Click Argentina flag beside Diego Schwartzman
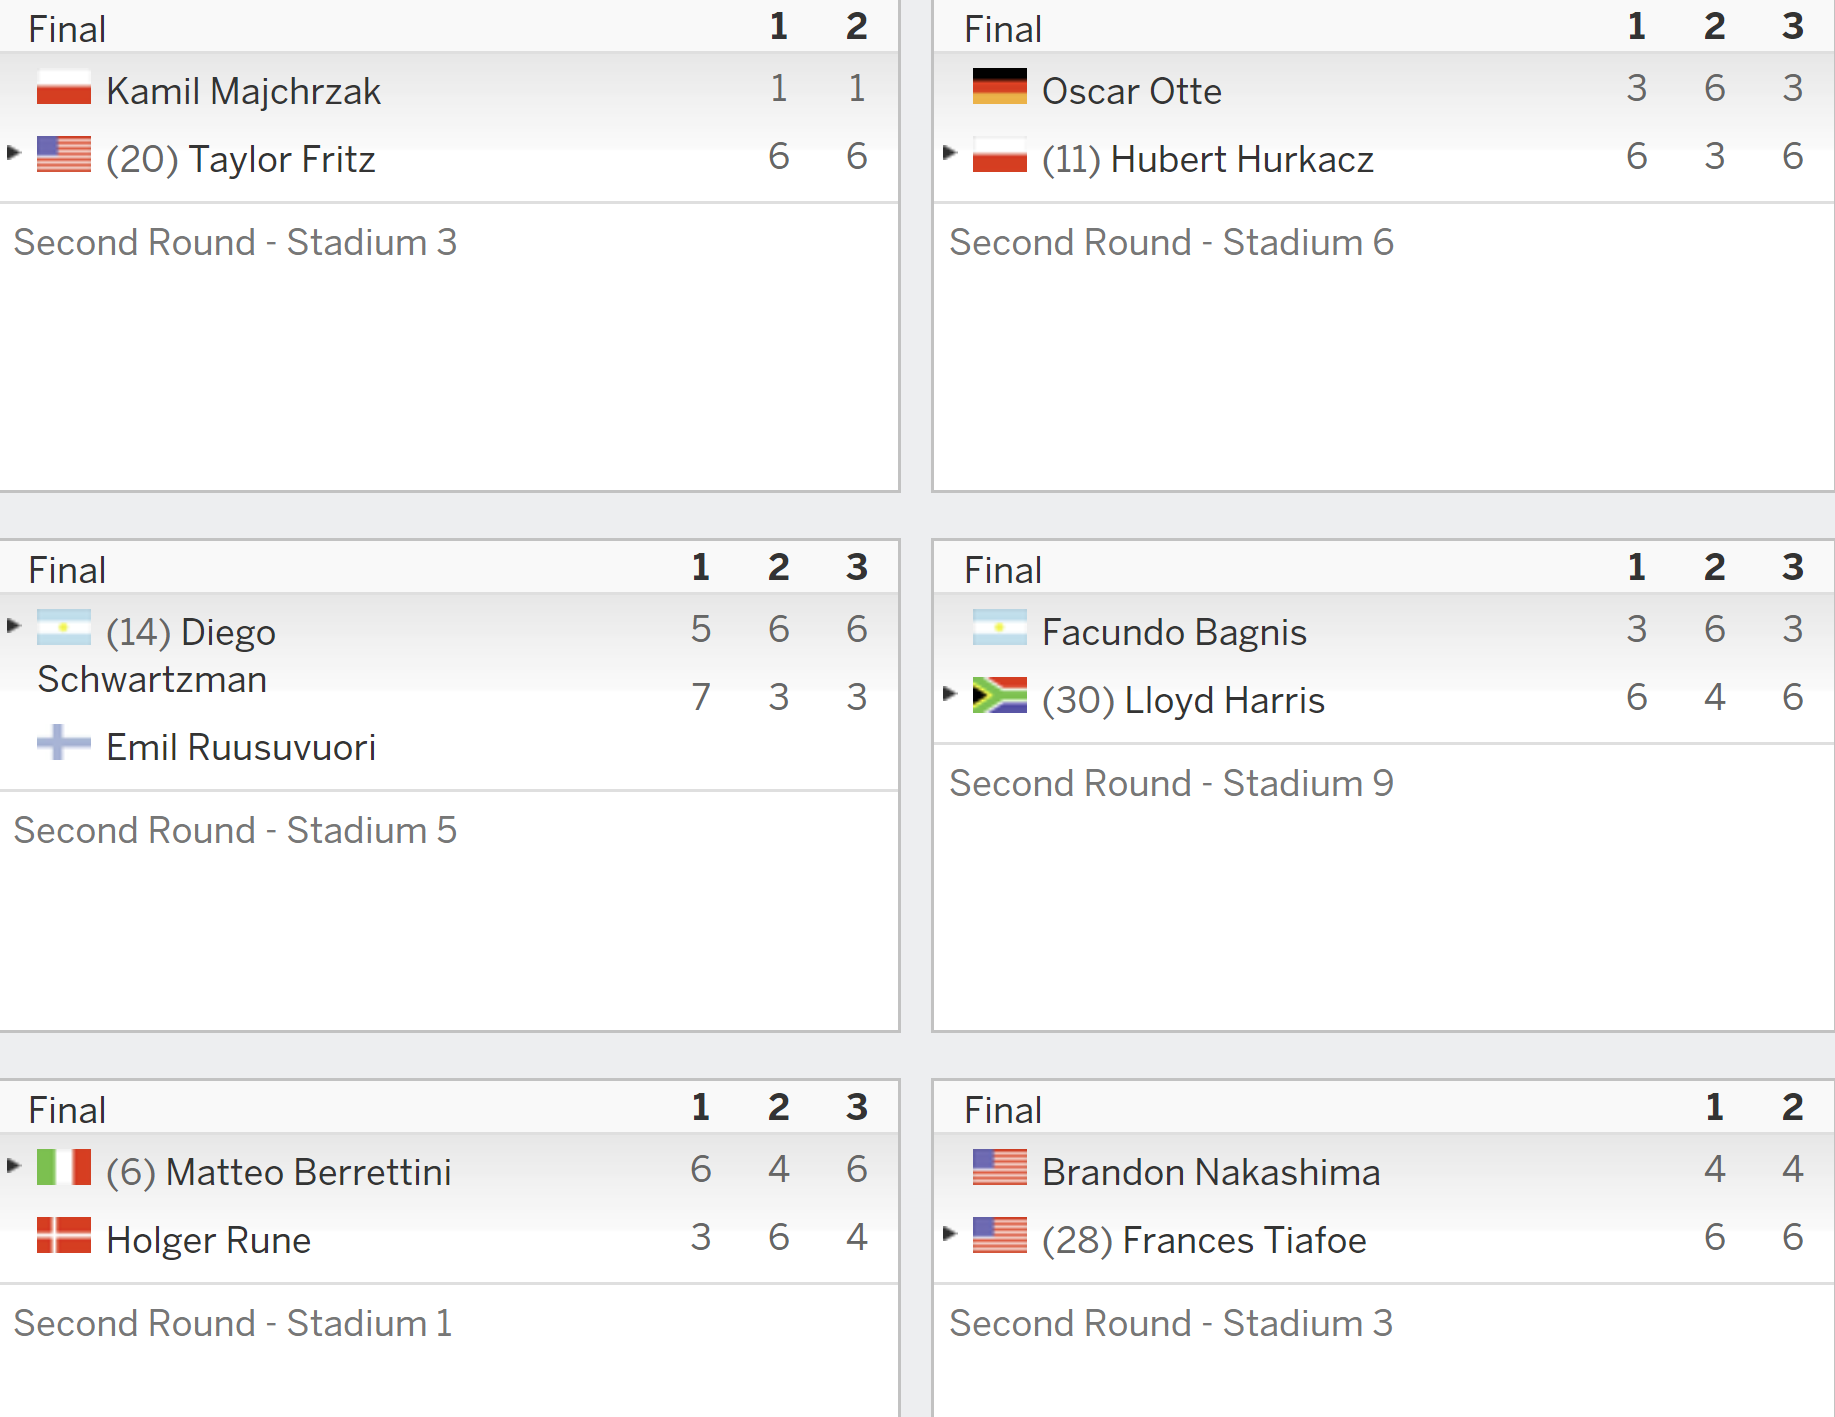Image resolution: width=1835 pixels, height=1417 pixels. point(63,627)
